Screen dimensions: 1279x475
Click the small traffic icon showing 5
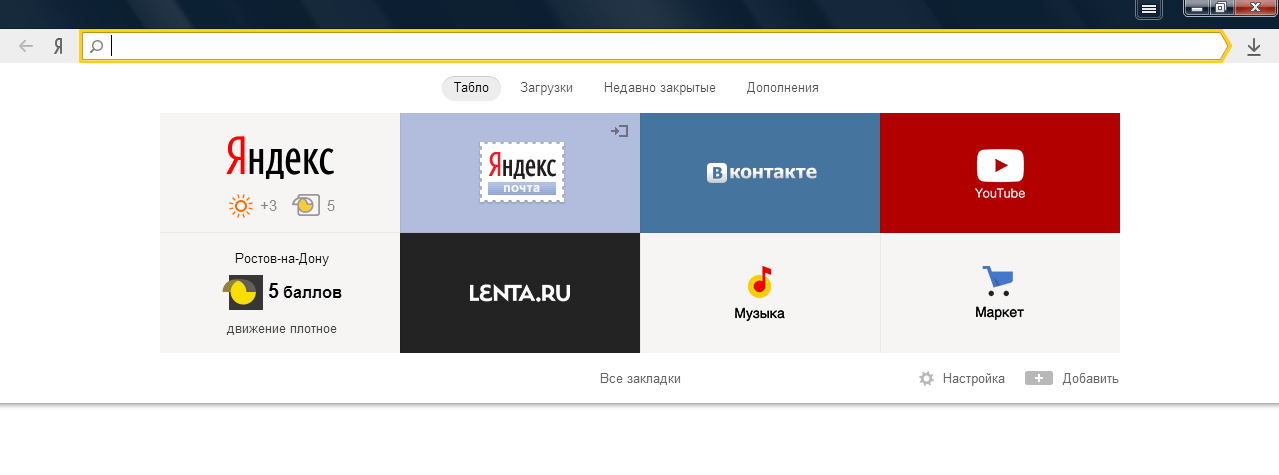[x=305, y=206]
